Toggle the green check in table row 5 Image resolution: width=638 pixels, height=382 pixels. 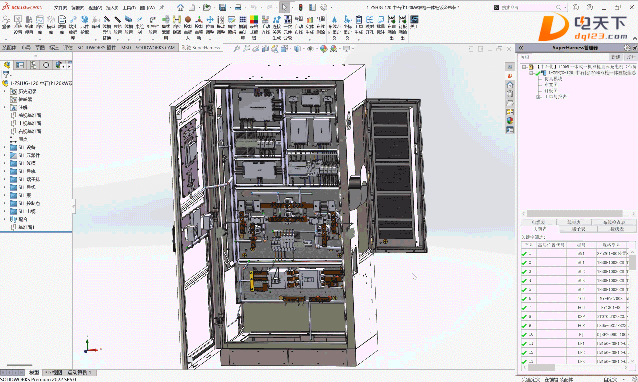524,289
